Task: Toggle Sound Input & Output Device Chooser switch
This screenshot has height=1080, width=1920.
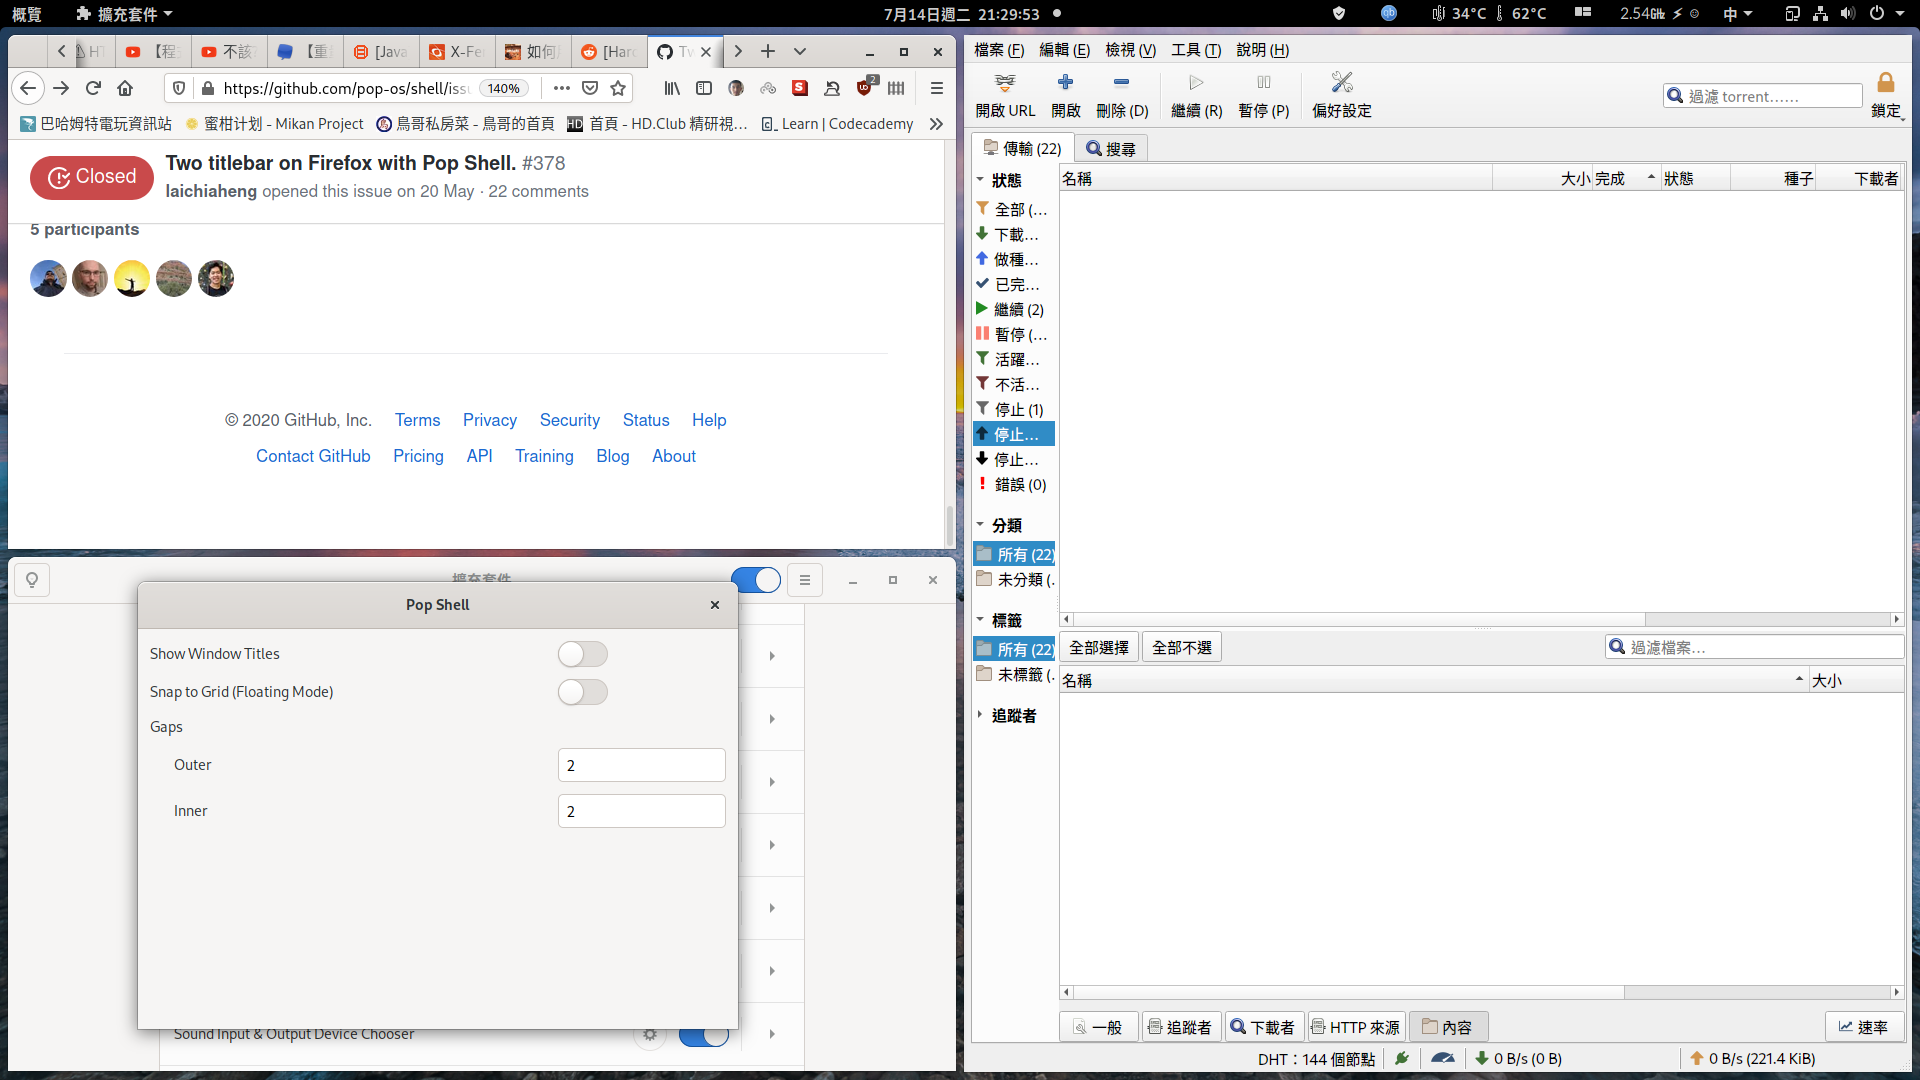Action: tap(704, 1034)
